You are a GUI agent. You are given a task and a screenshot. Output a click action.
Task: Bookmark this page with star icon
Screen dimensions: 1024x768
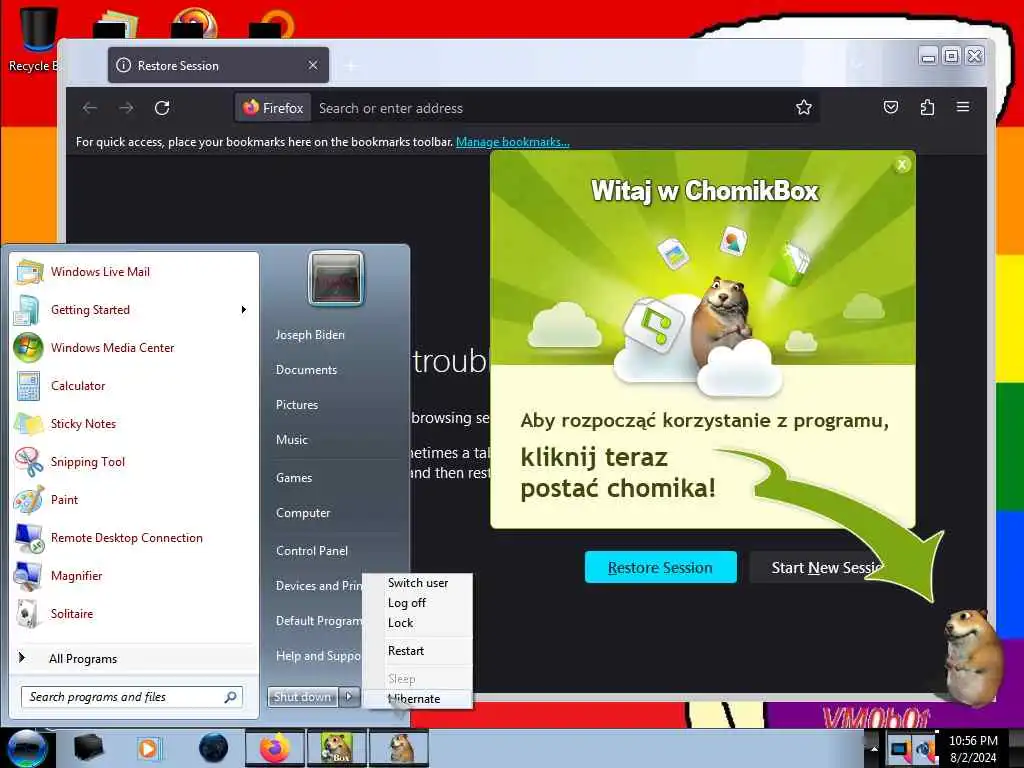804,107
